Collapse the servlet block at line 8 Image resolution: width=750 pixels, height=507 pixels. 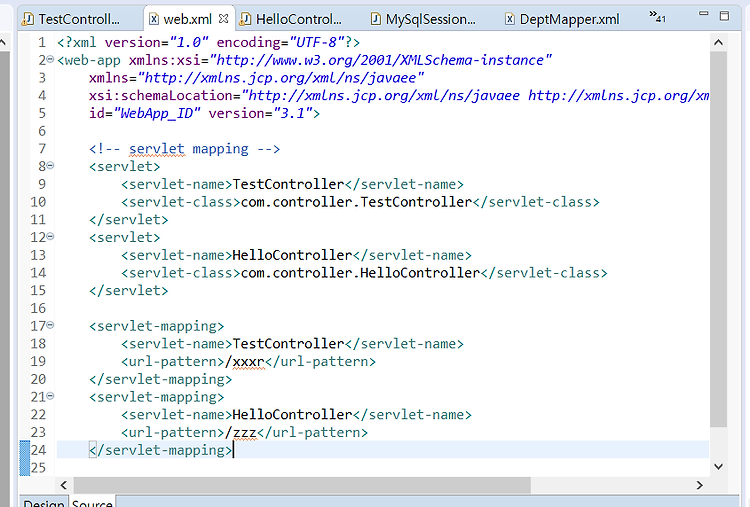50,165
